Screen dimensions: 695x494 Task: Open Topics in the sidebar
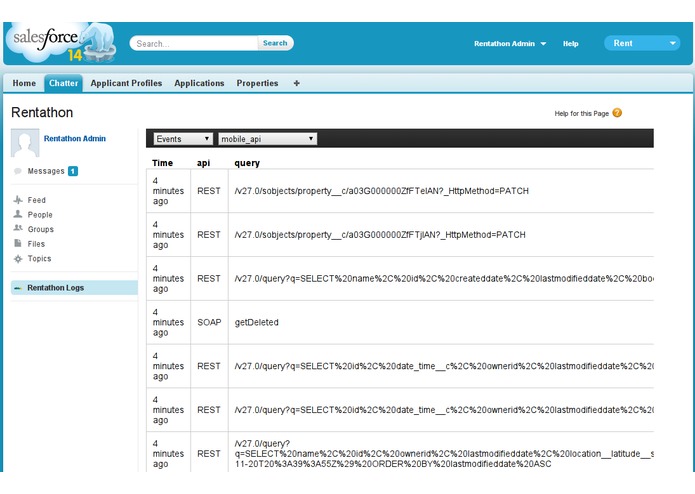coord(39,258)
